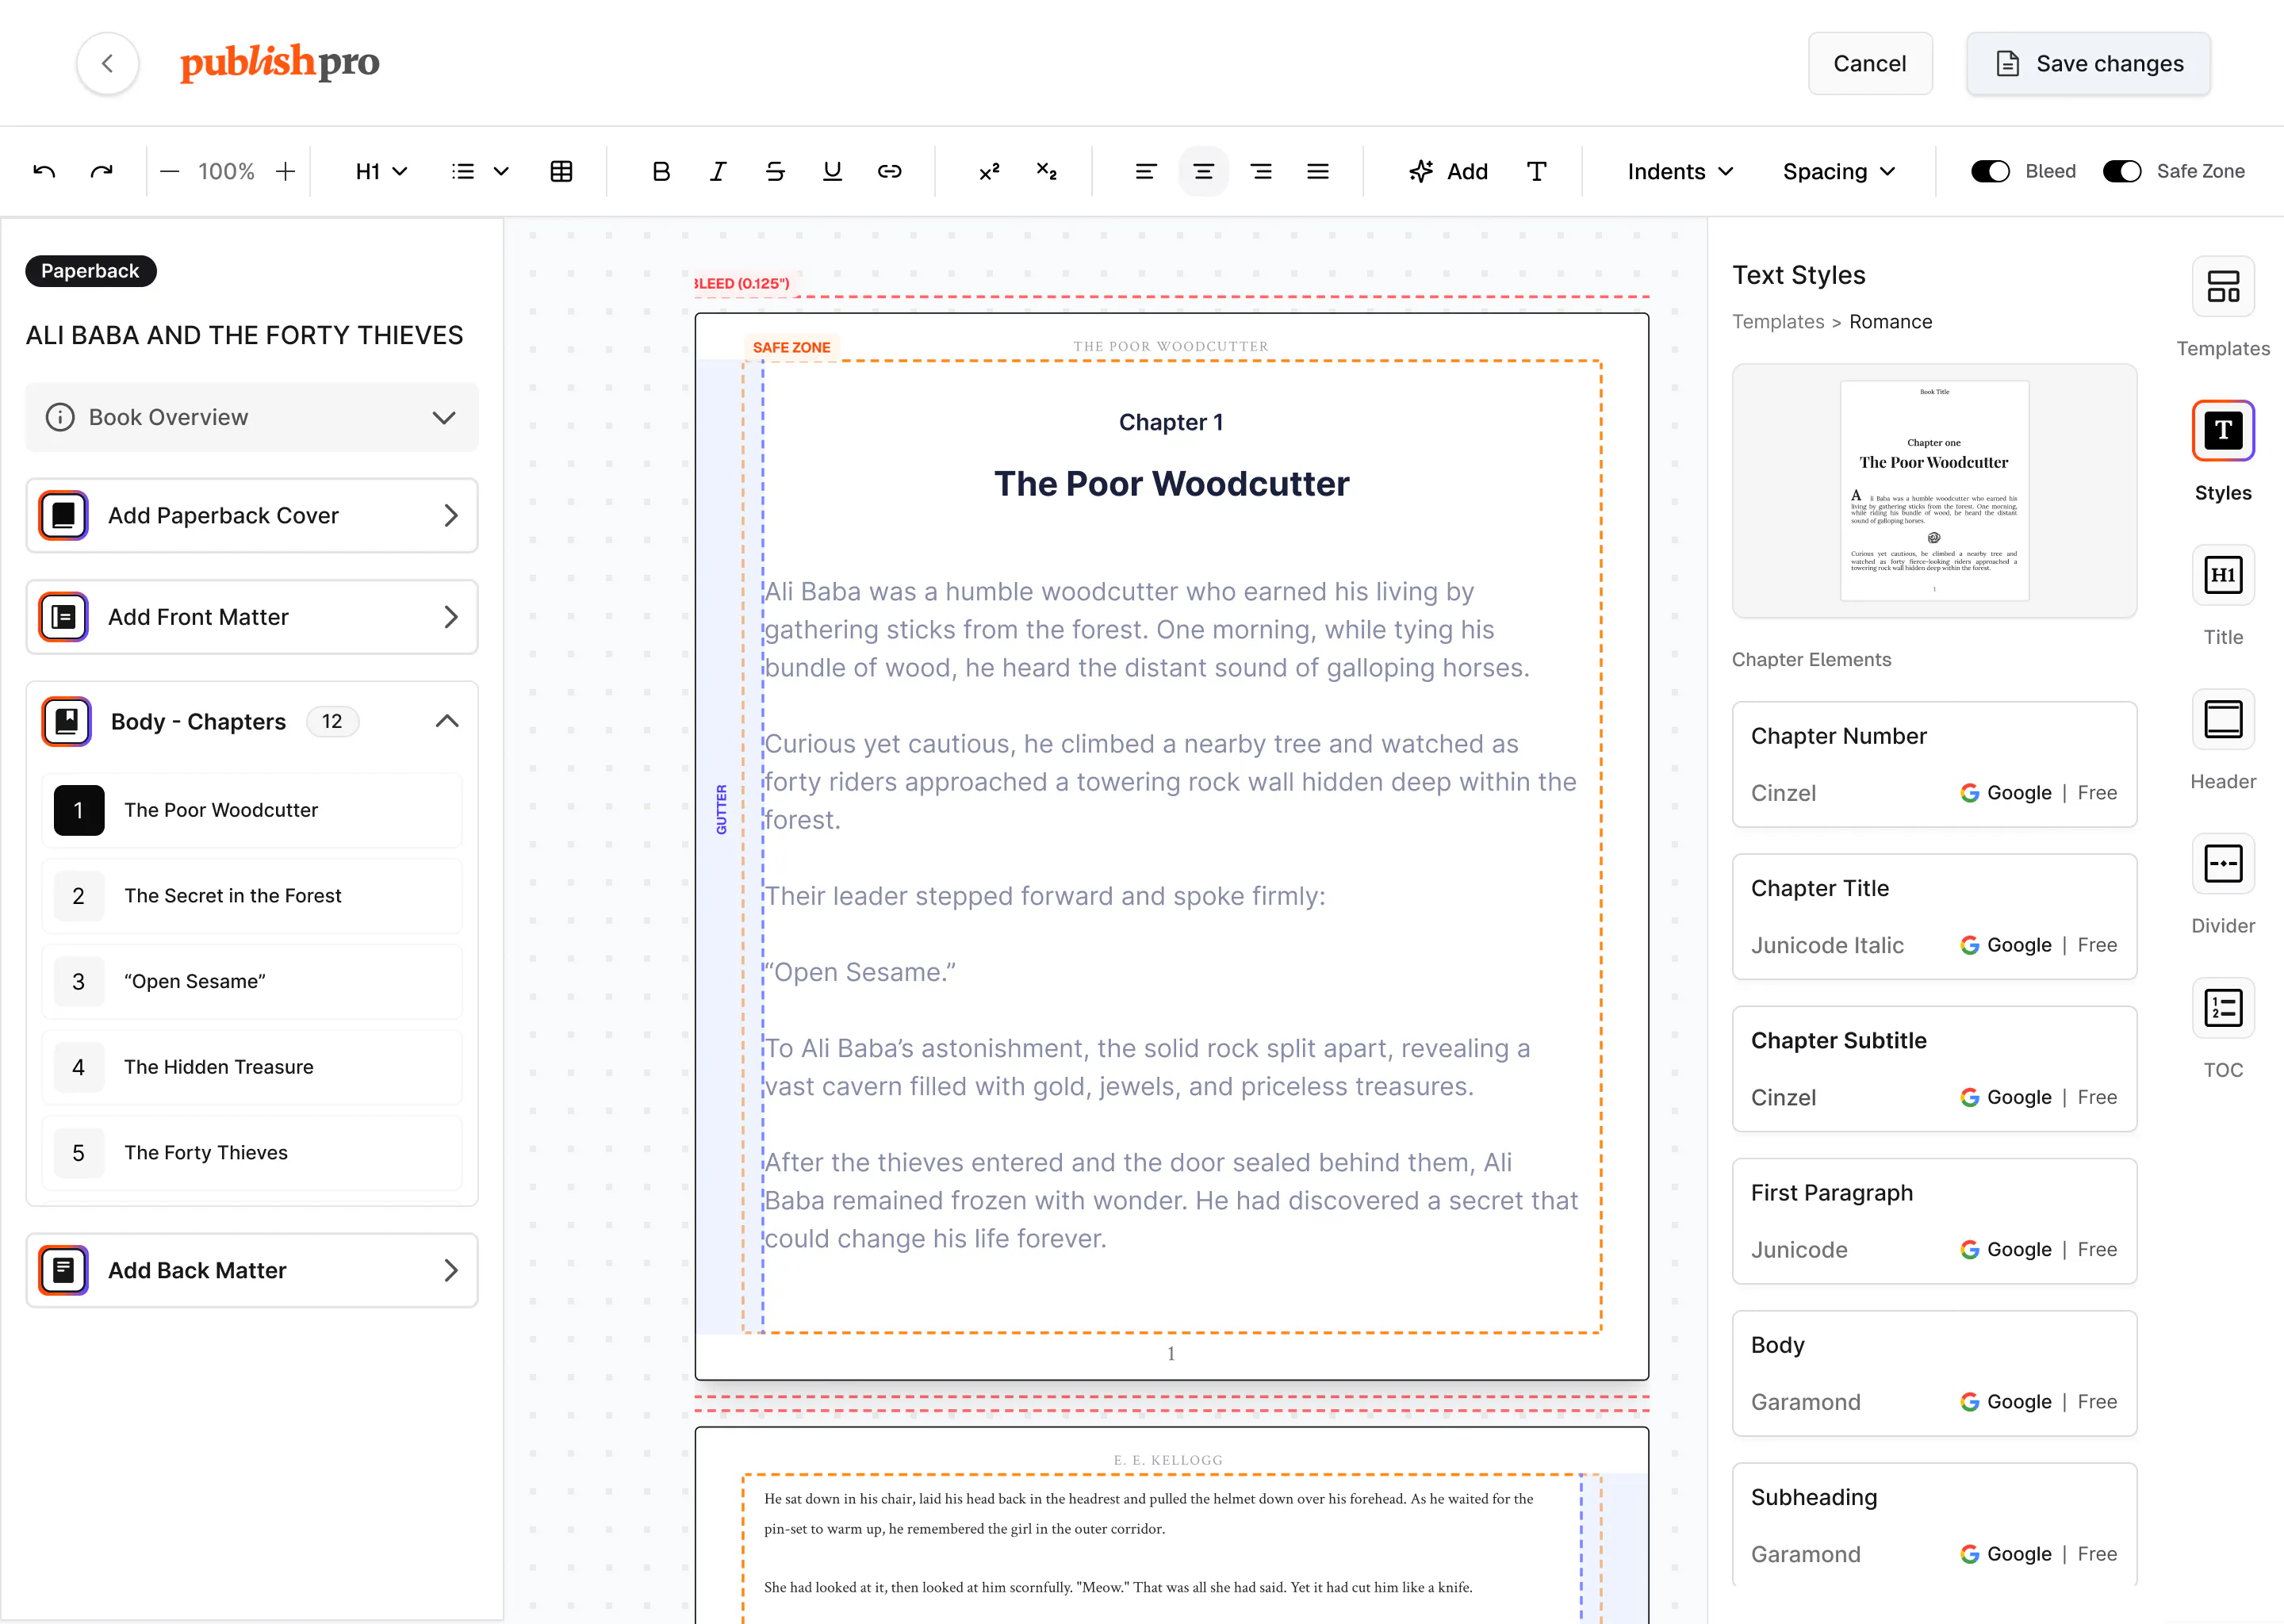Click the Add AI sparkle button

[1448, 171]
